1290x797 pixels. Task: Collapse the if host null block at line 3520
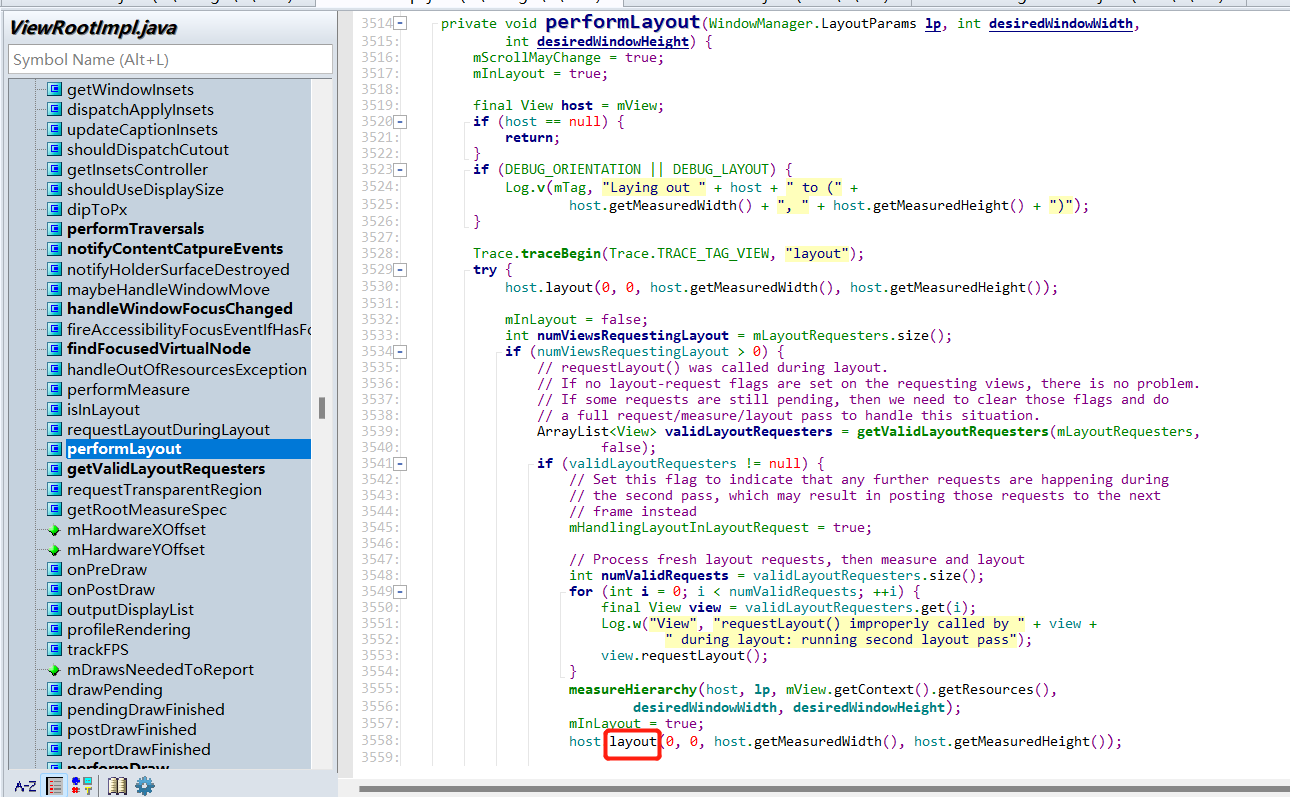(x=400, y=121)
